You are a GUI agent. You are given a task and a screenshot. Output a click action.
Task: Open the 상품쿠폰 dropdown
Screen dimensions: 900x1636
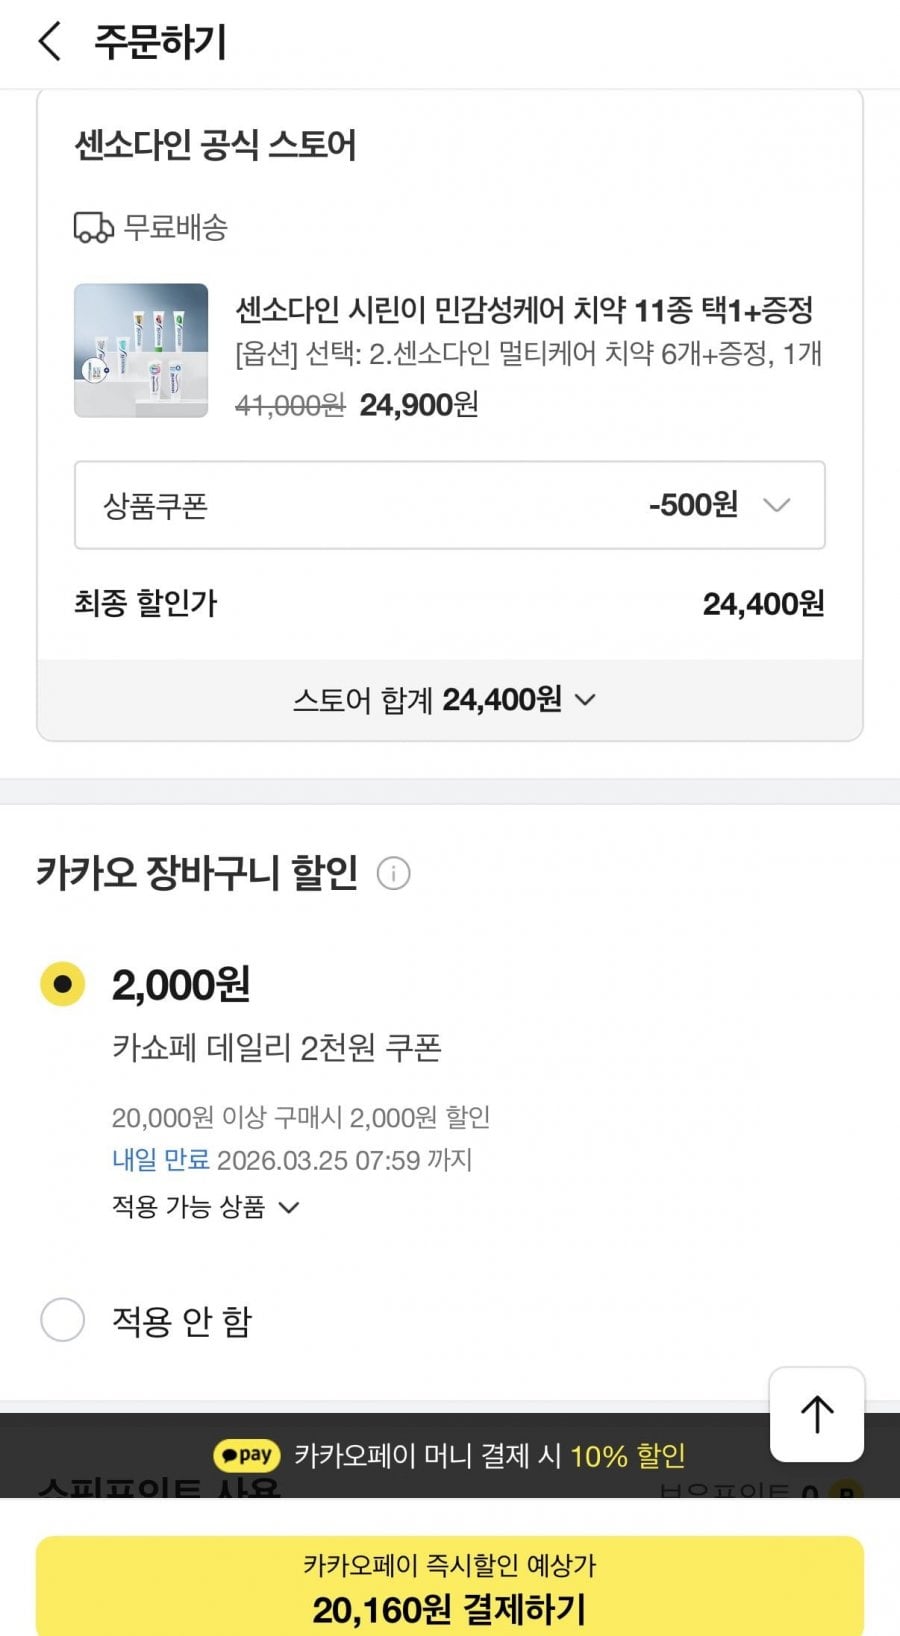tap(449, 505)
